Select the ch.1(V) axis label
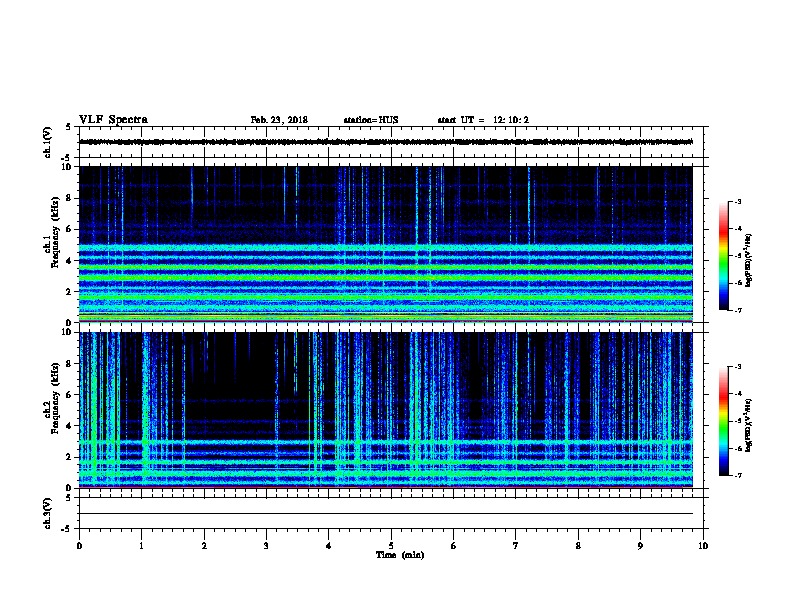Viewport: 792px width, 612px height. pos(48,142)
